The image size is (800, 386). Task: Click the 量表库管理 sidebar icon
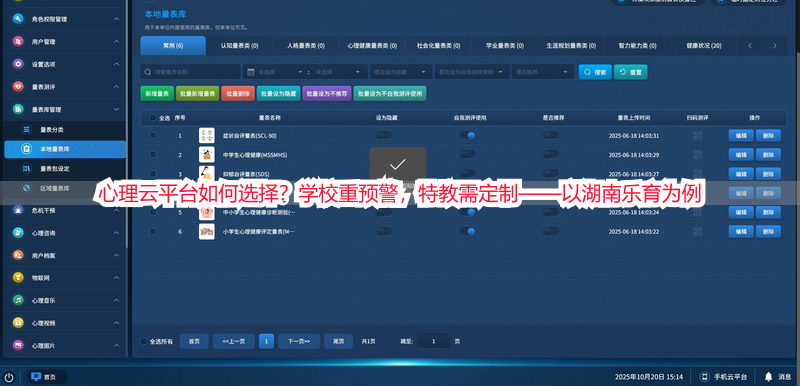(x=18, y=109)
